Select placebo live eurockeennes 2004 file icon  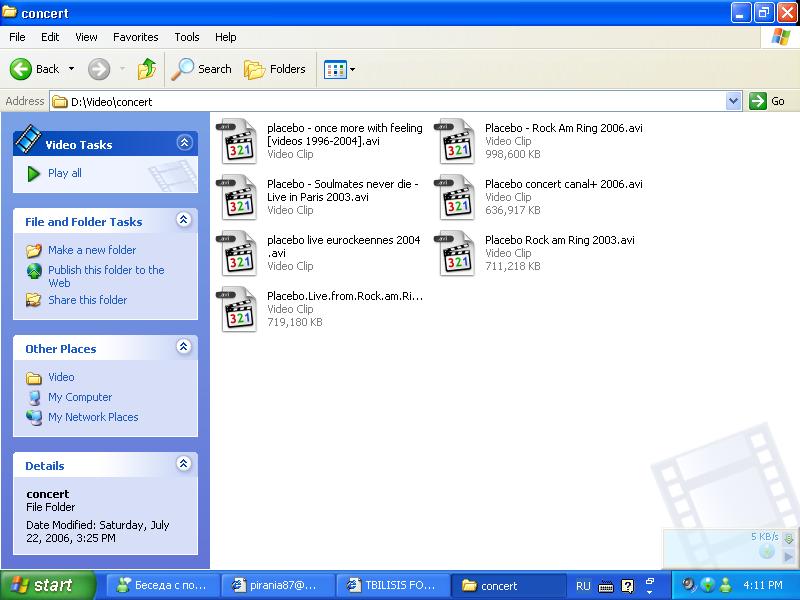click(237, 254)
